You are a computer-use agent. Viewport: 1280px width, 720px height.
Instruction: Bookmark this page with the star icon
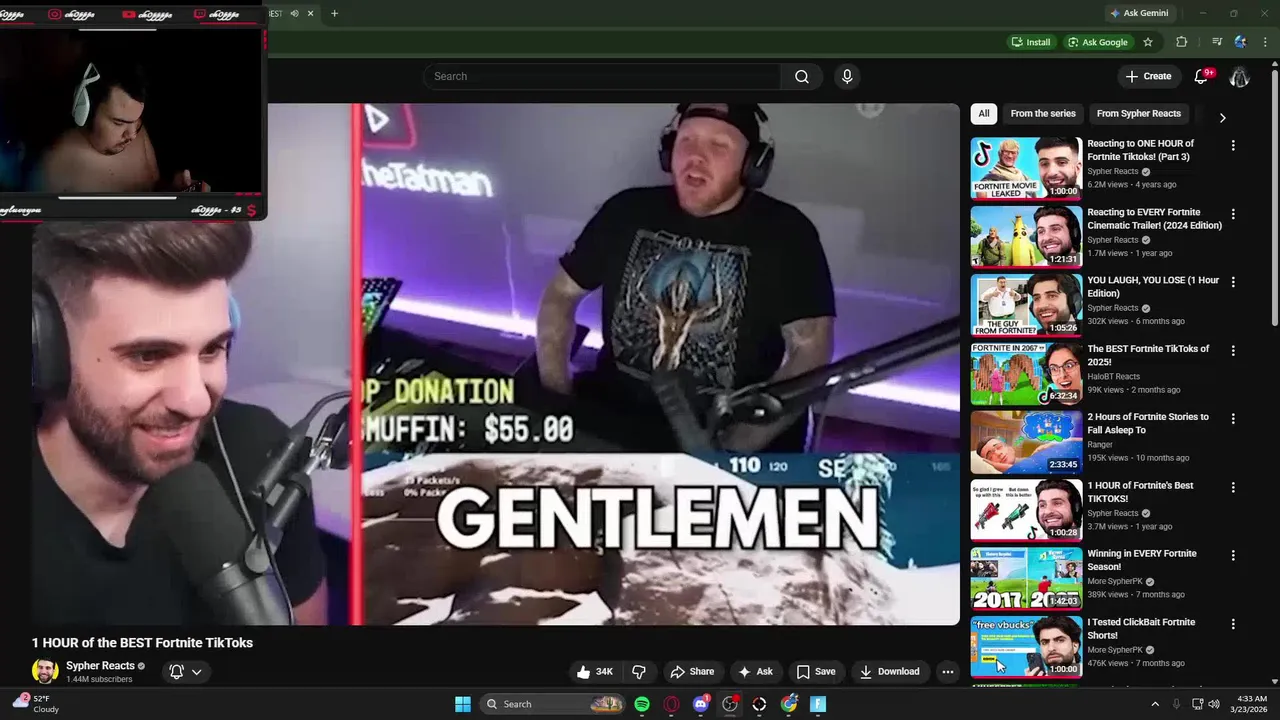point(1148,42)
